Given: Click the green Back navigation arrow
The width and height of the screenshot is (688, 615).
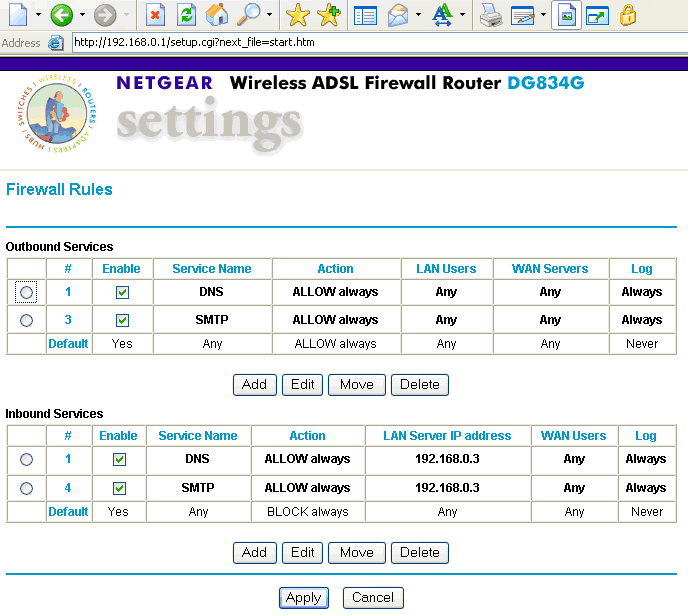Looking at the screenshot, I should click(x=61, y=15).
